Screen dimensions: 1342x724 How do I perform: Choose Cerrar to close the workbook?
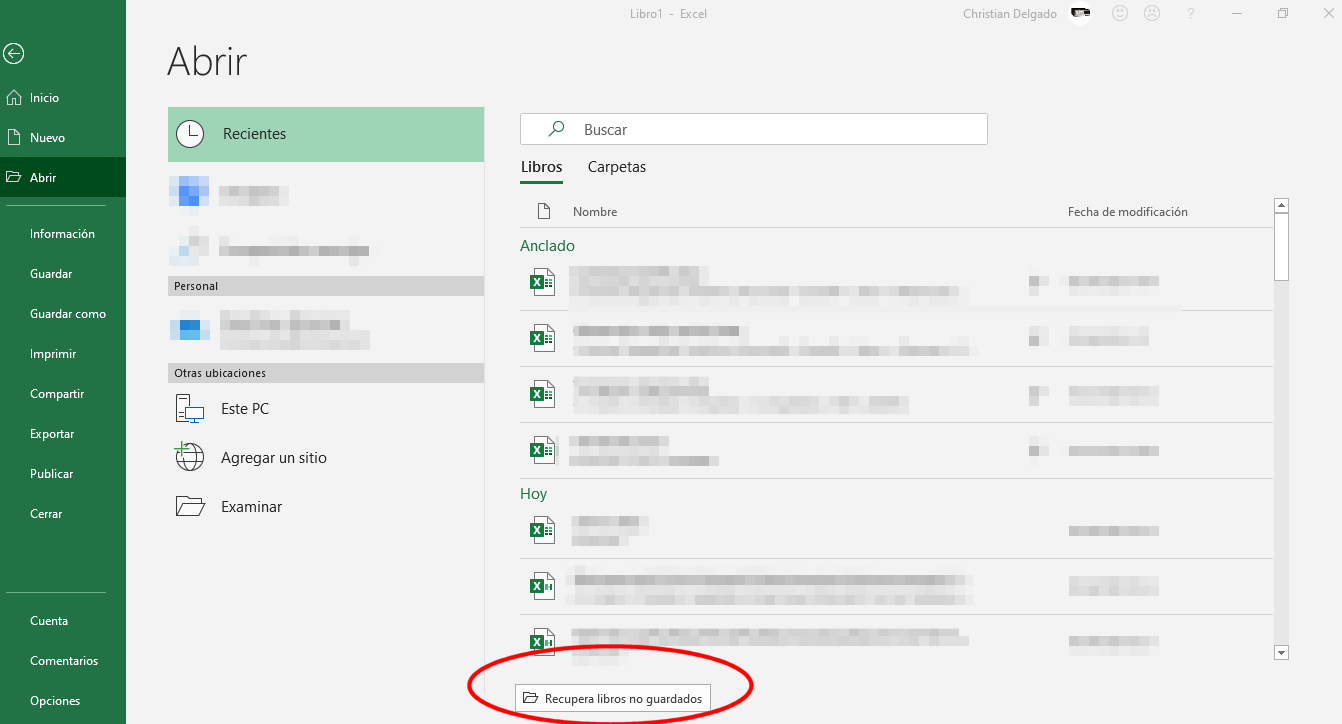pyautogui.click(x=46, y=513)
